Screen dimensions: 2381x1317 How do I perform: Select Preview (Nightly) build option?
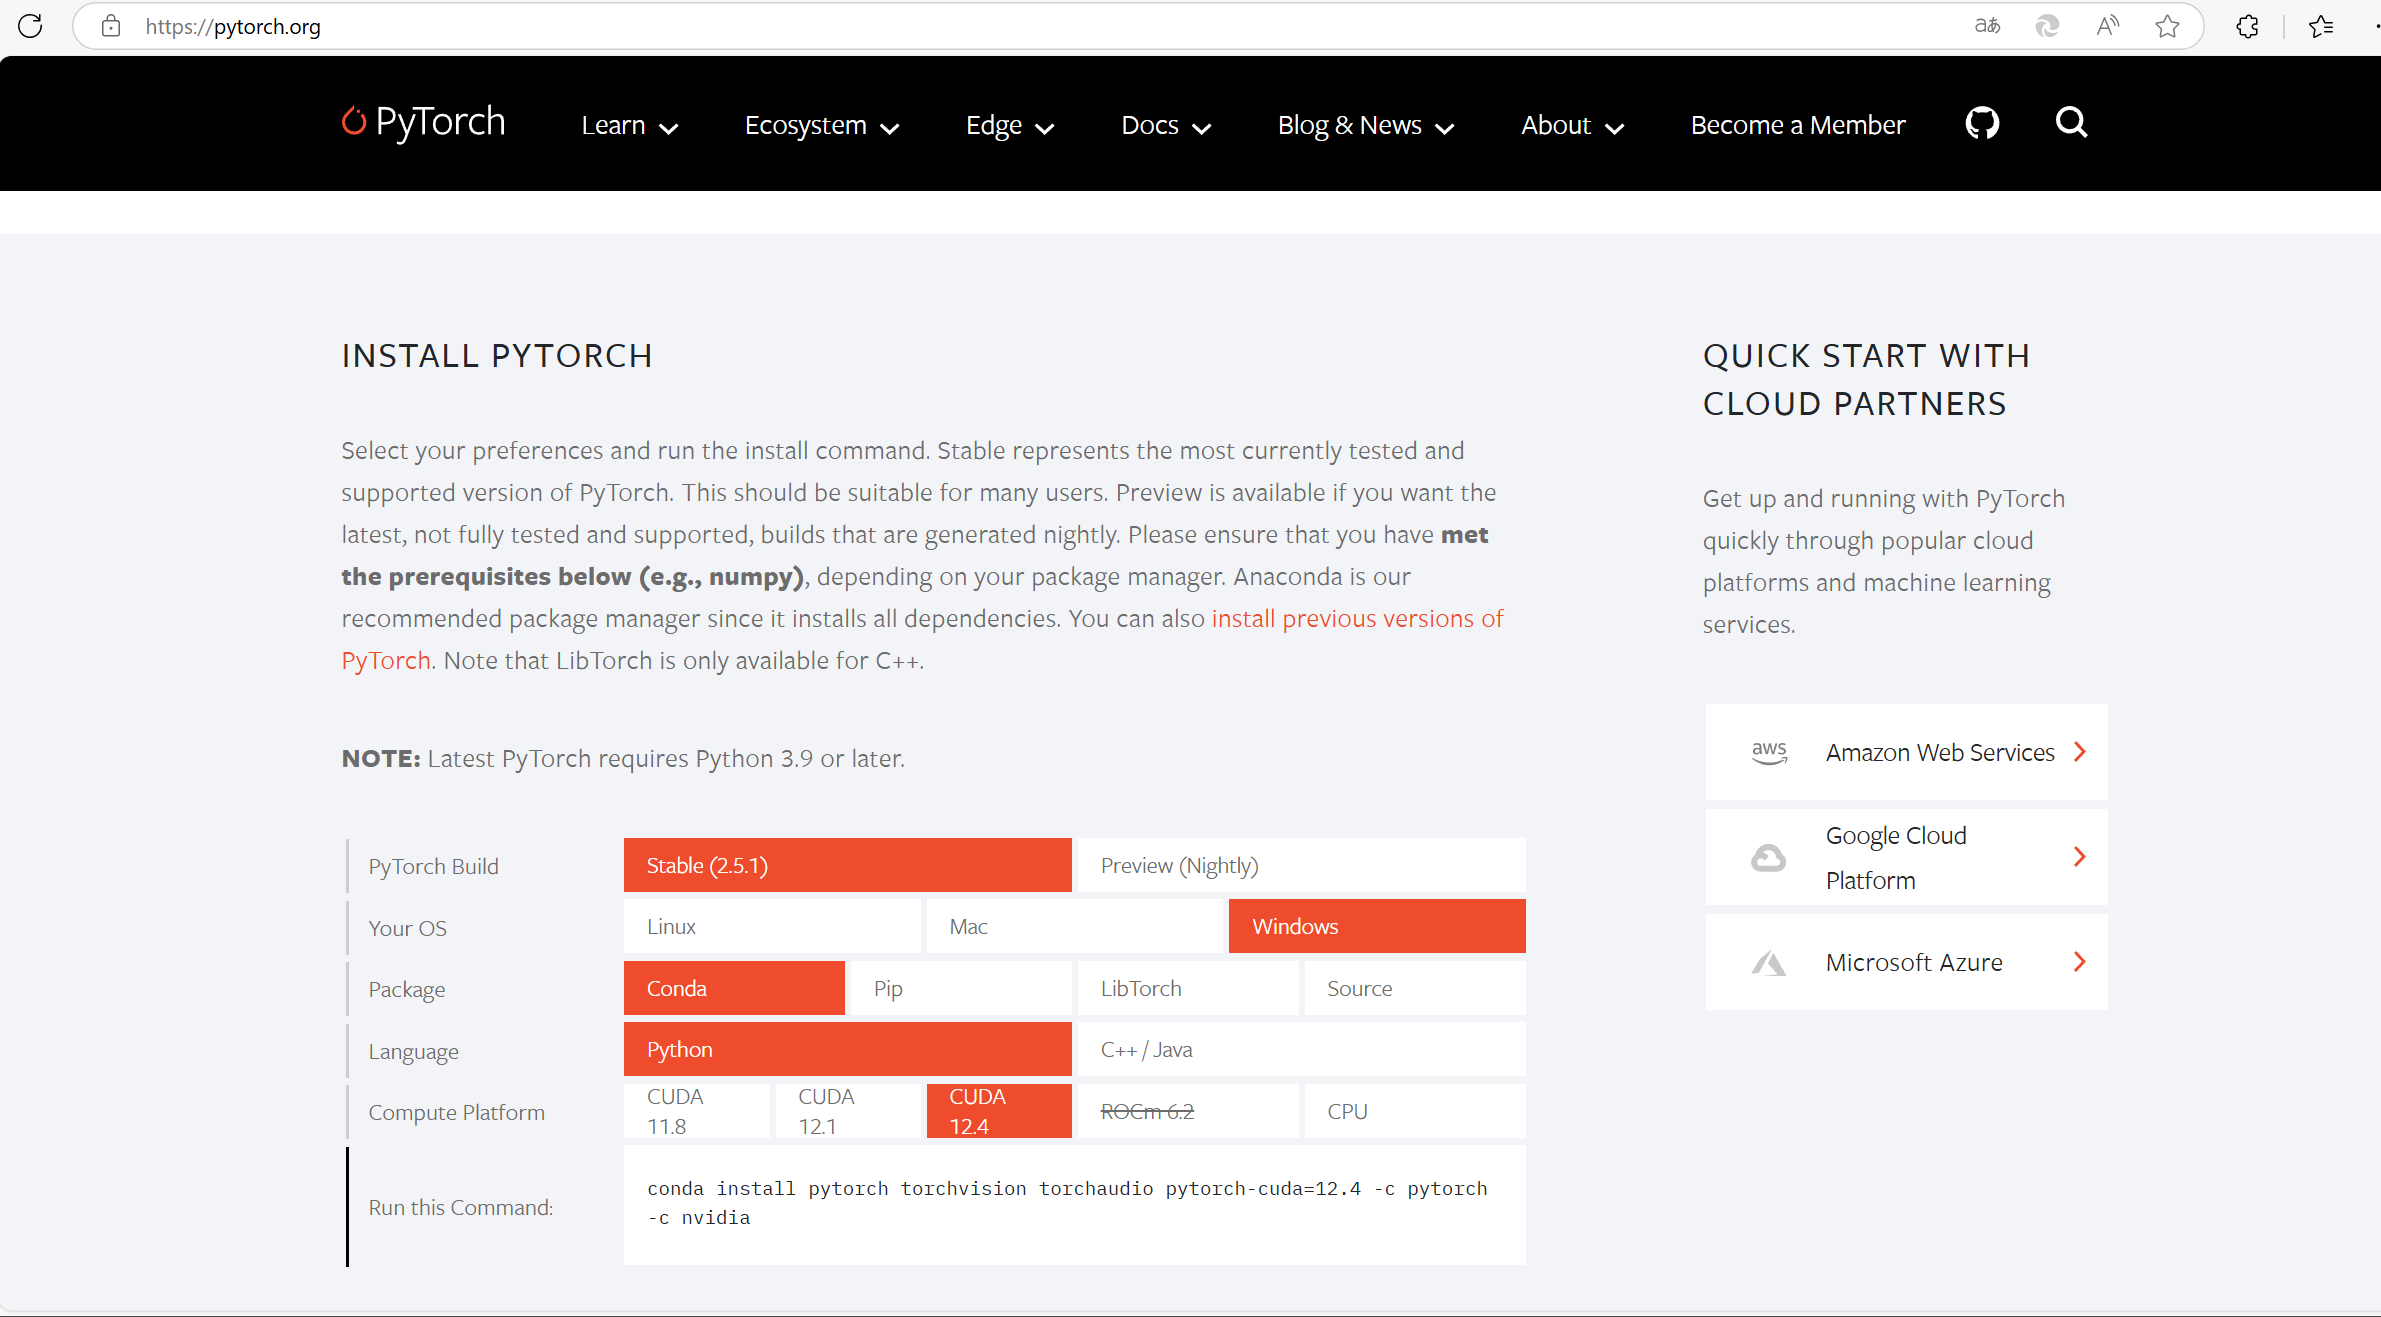(1300, 865)
